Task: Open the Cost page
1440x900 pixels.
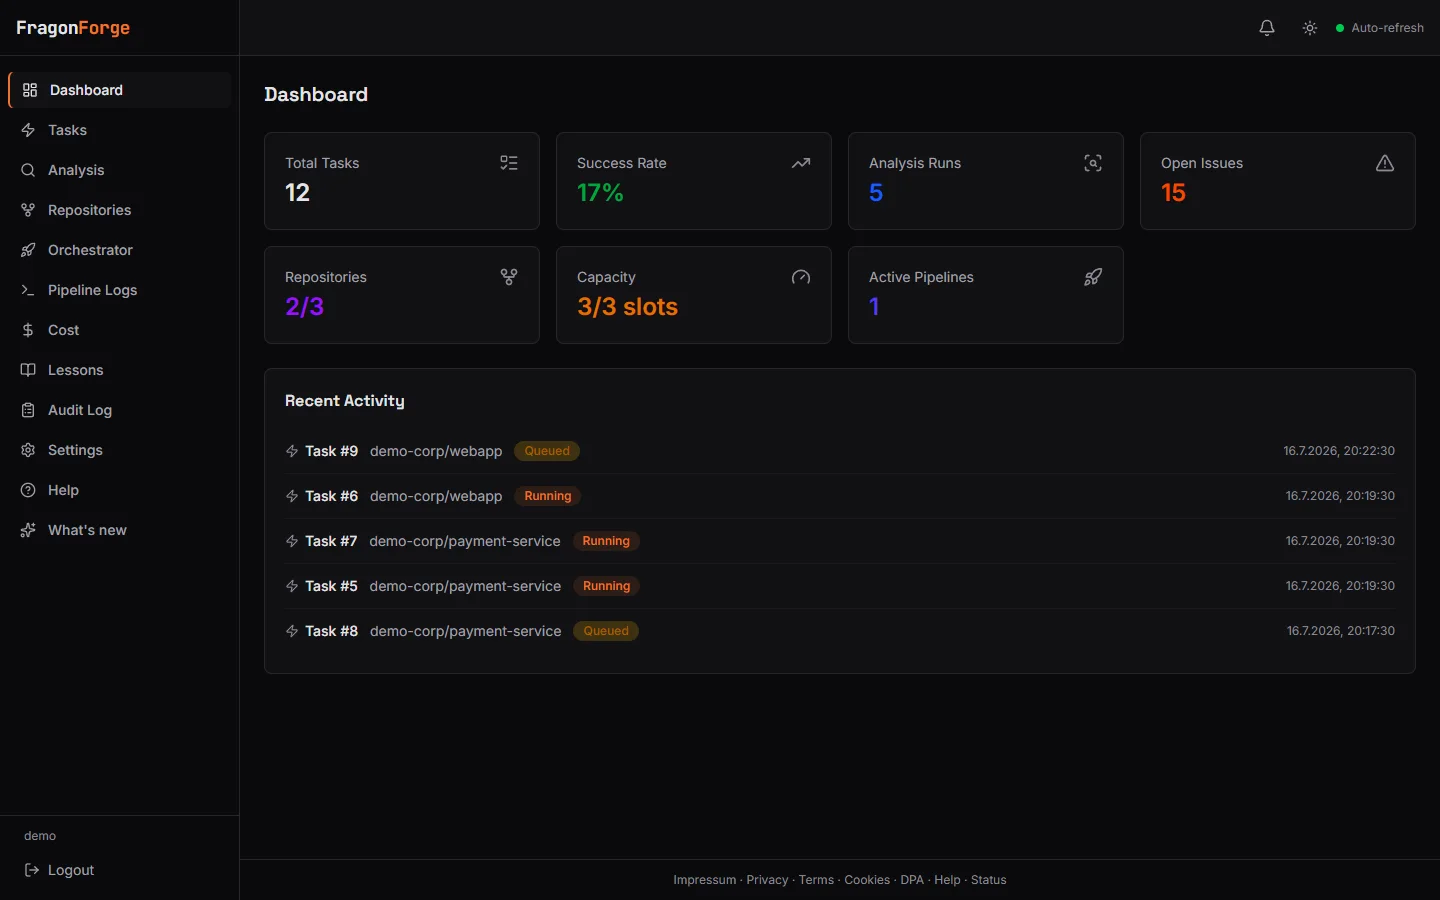Action: (x=120, y=330)
